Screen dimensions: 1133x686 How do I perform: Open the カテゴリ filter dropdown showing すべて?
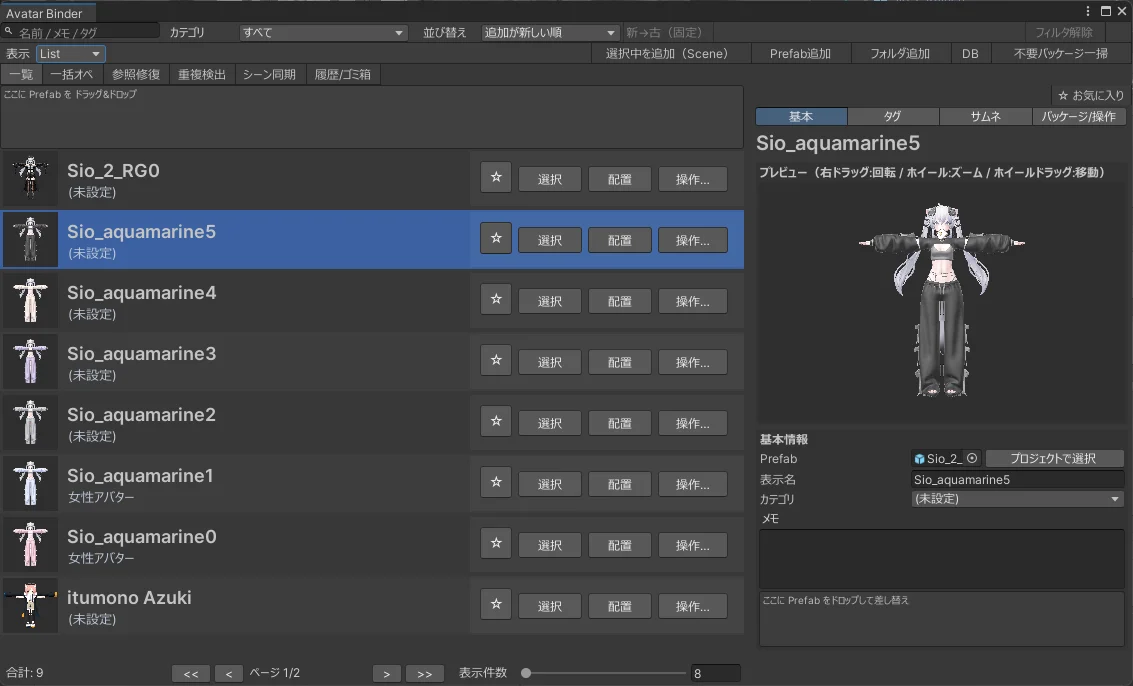[323, 32]
